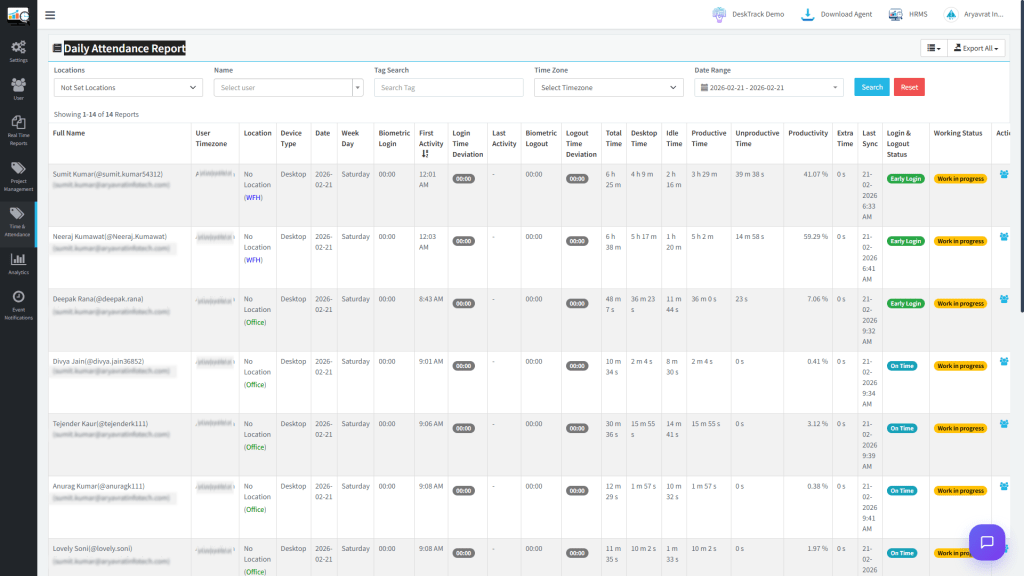This screenshot has height=576, width=1024.
Task: Open the Settings section in the sidebar
Action: coord(18,50)
